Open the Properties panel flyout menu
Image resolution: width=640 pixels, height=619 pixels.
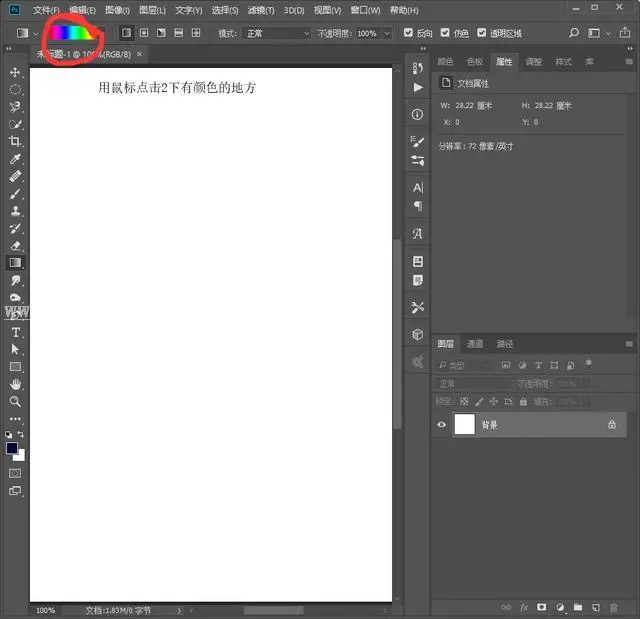point(629,62)
